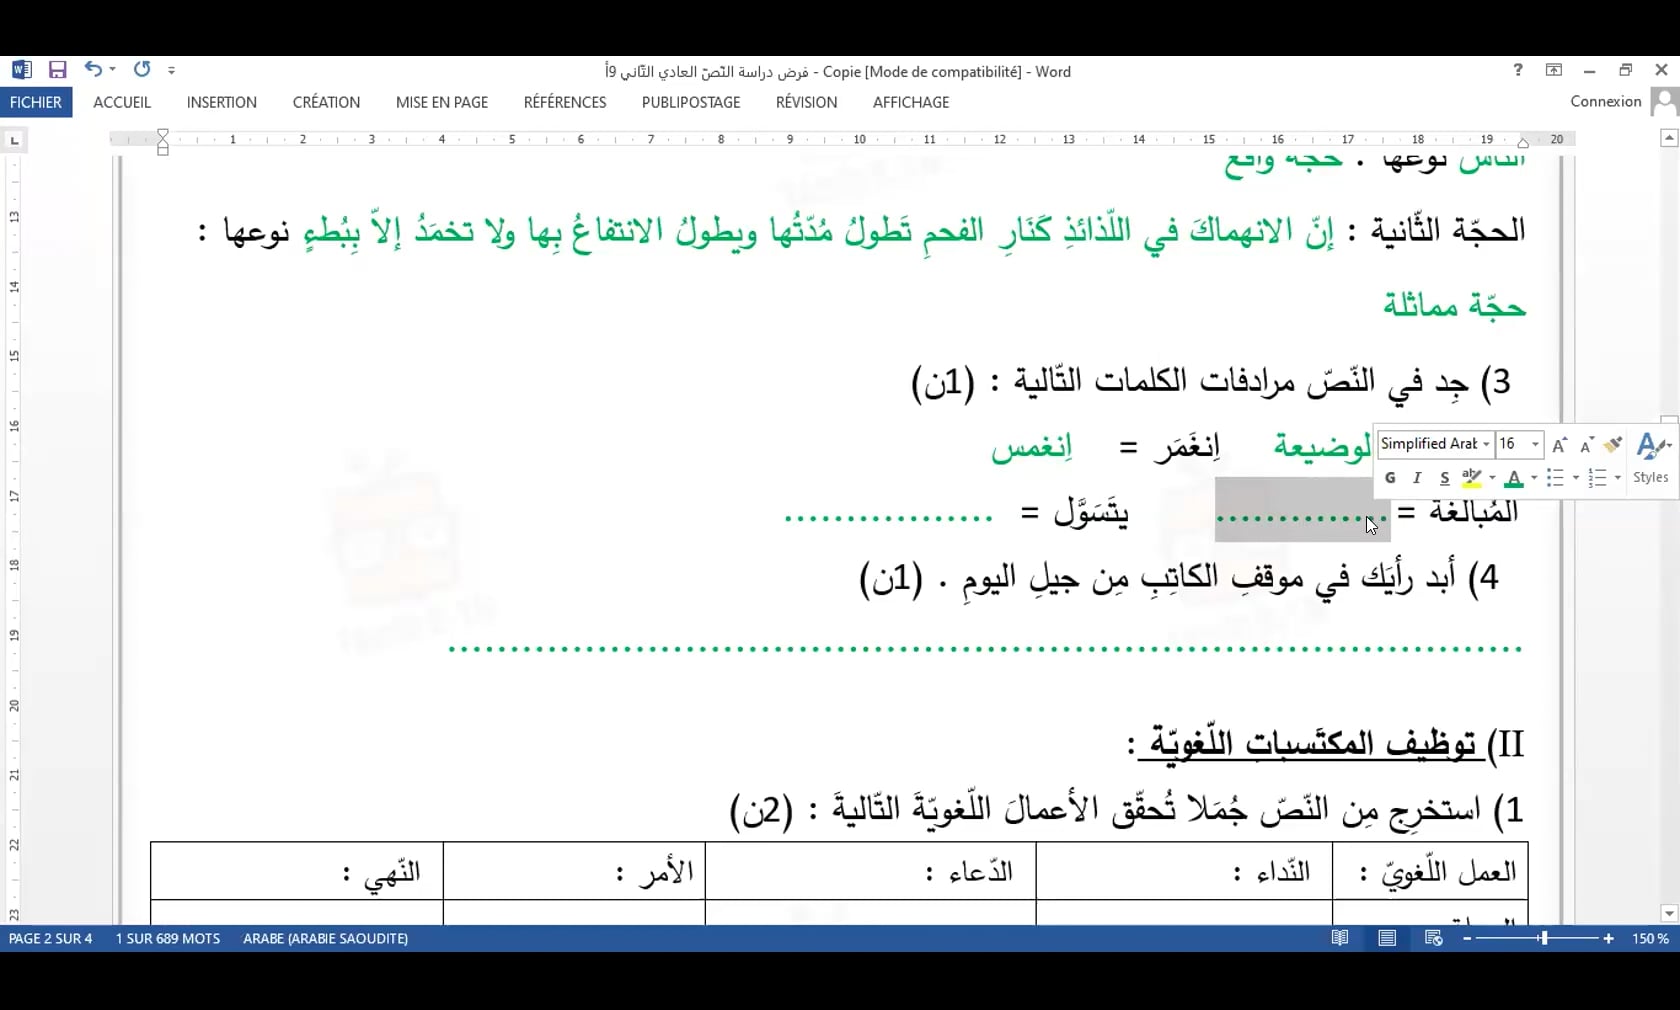The width and height of the screenshot is (1680, 1010).
Task: Click the heading "توظيف المكتسبات اللّغويّة"
Action: pos(1312,743)
